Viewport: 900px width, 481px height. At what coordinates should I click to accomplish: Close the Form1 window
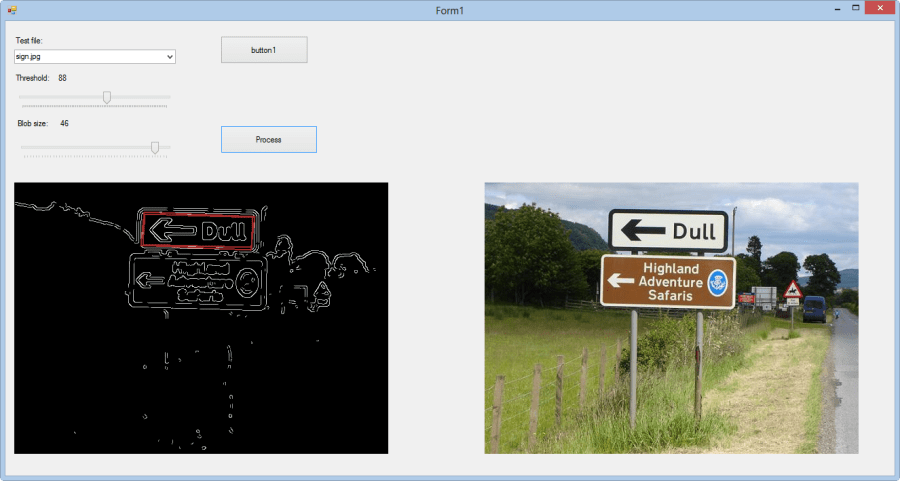point(879,8)
